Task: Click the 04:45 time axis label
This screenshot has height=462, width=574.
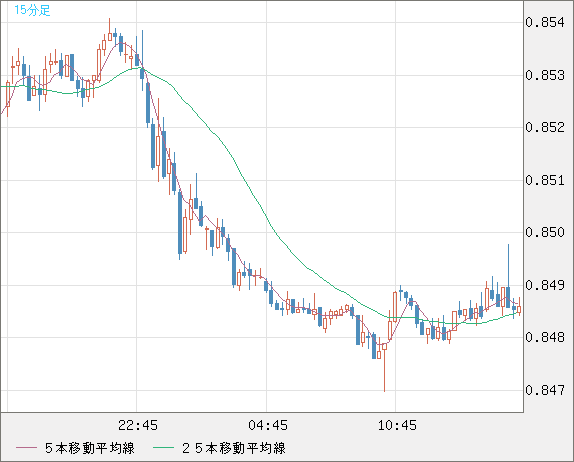Action: click(x=268, y=425)
